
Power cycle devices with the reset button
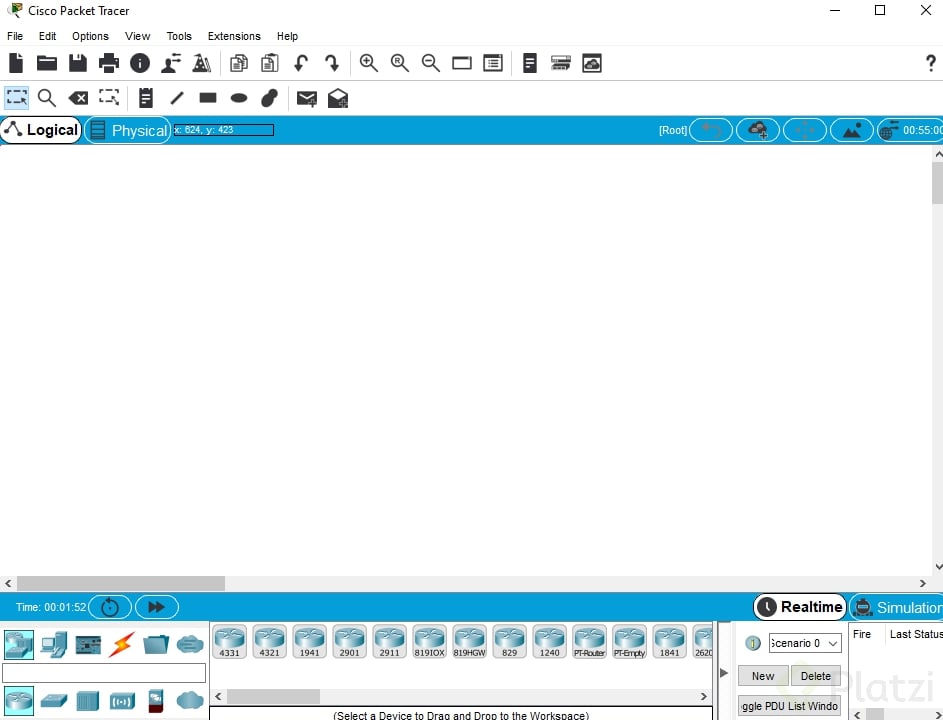coord(110,607)
